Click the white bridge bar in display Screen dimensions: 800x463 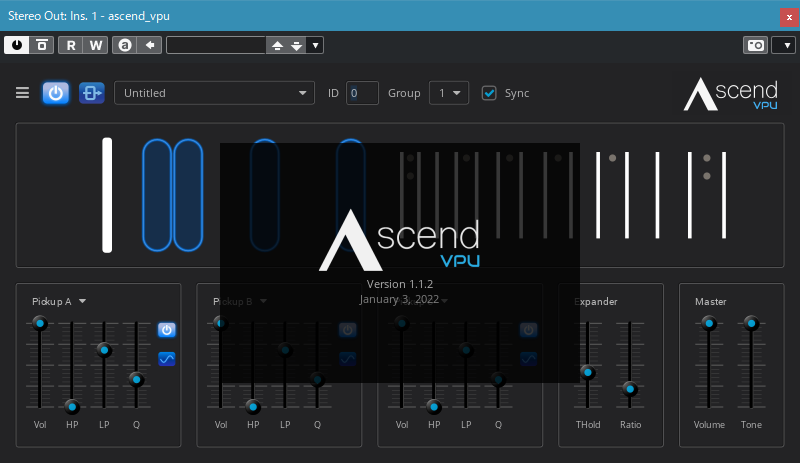(x=107, y=195)
